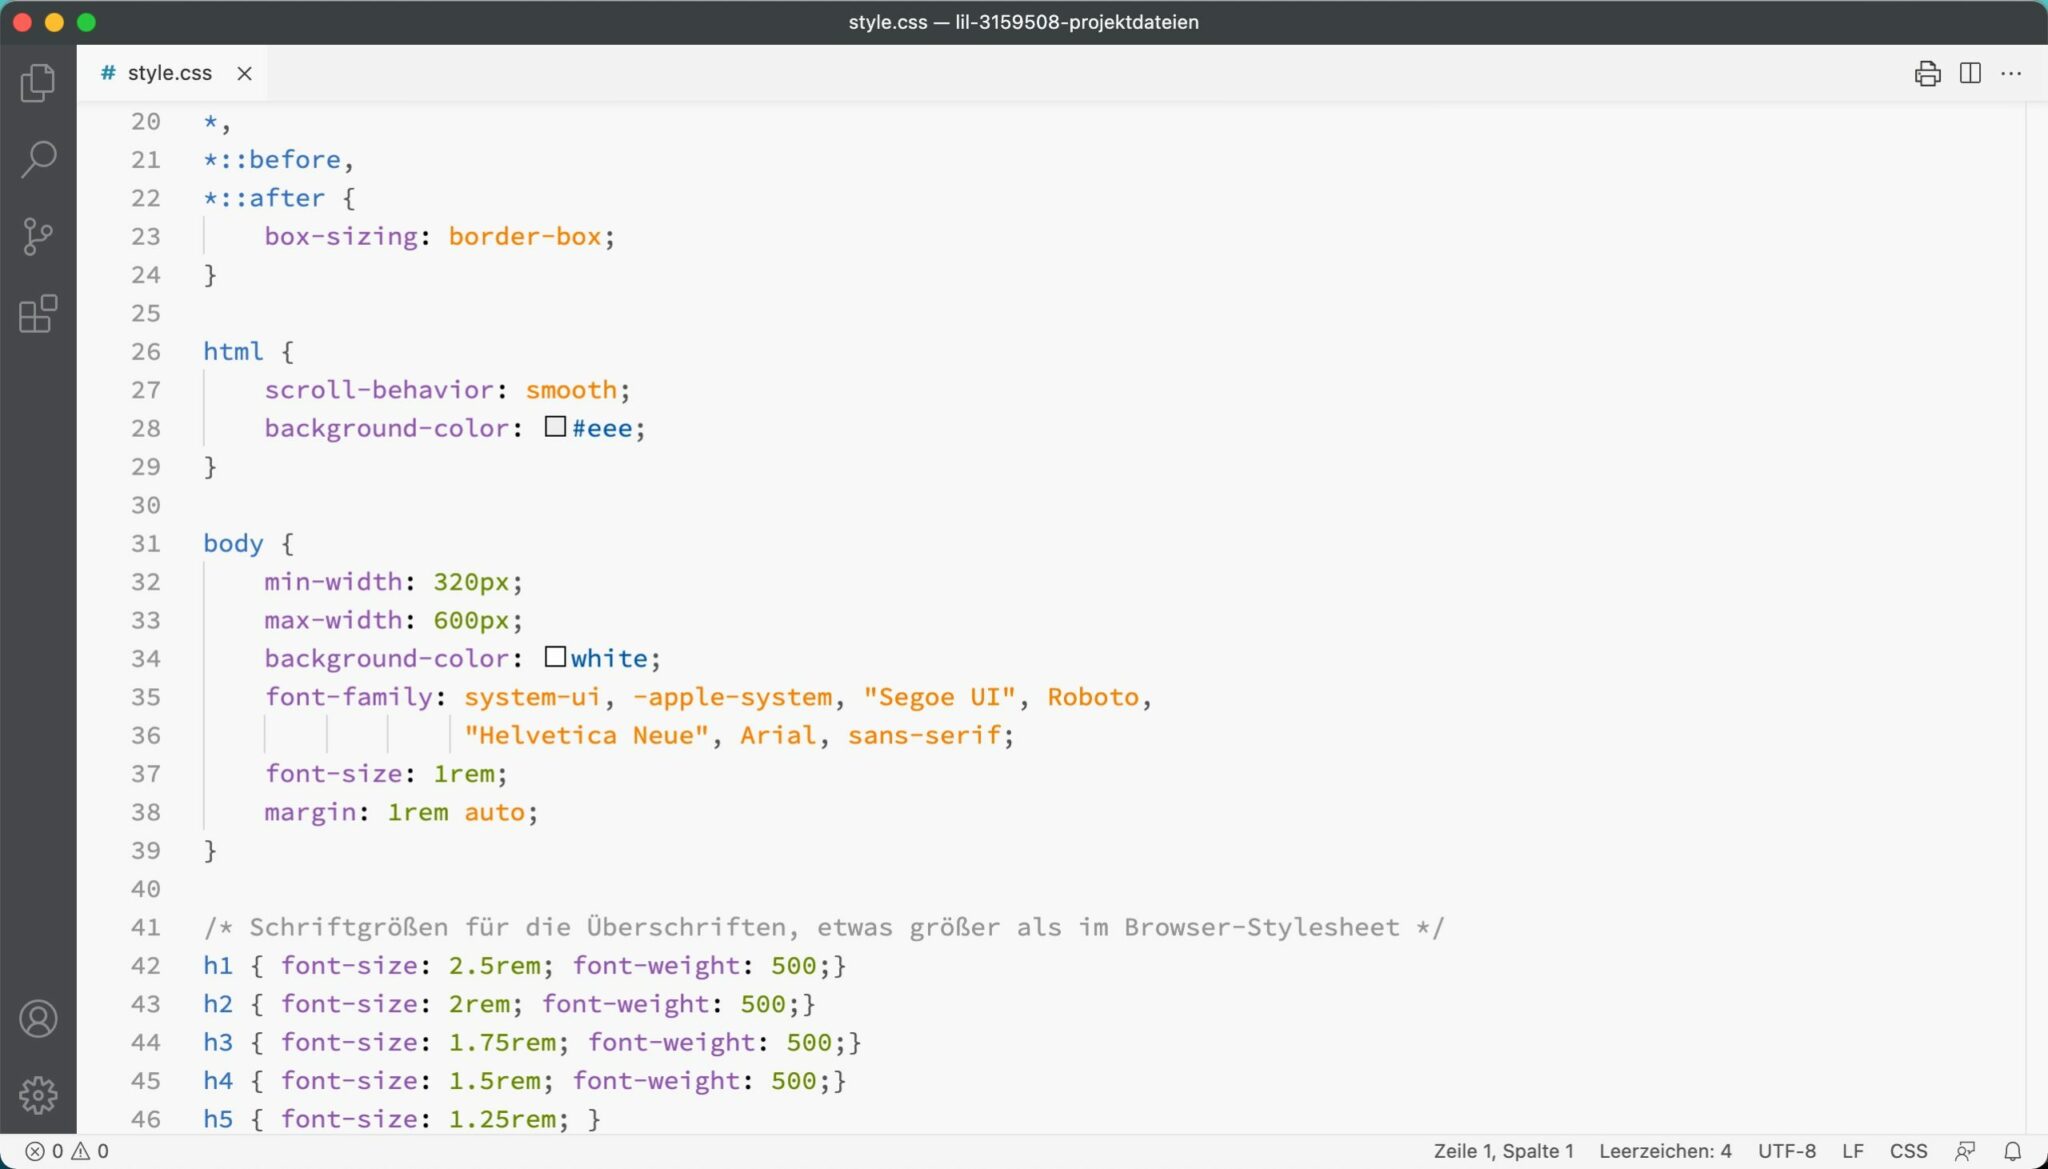Screen dimensions: 2048x1169
Task: Open the Explorer view in the activity bar
Action: [38, 83]
